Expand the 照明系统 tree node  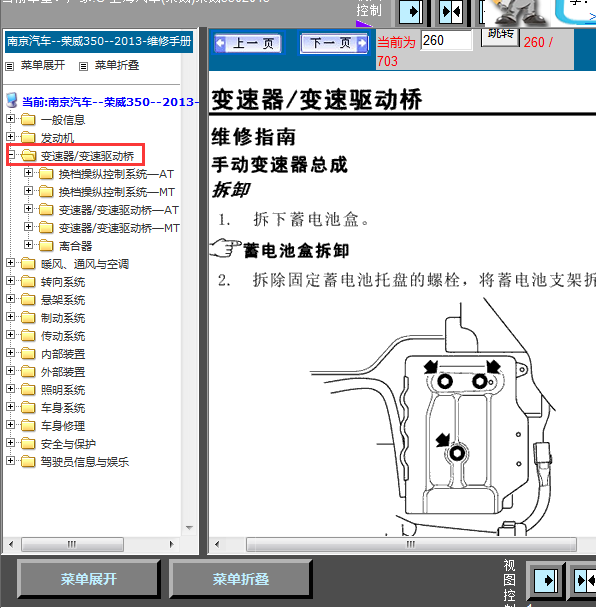click(x=10, y=388)
